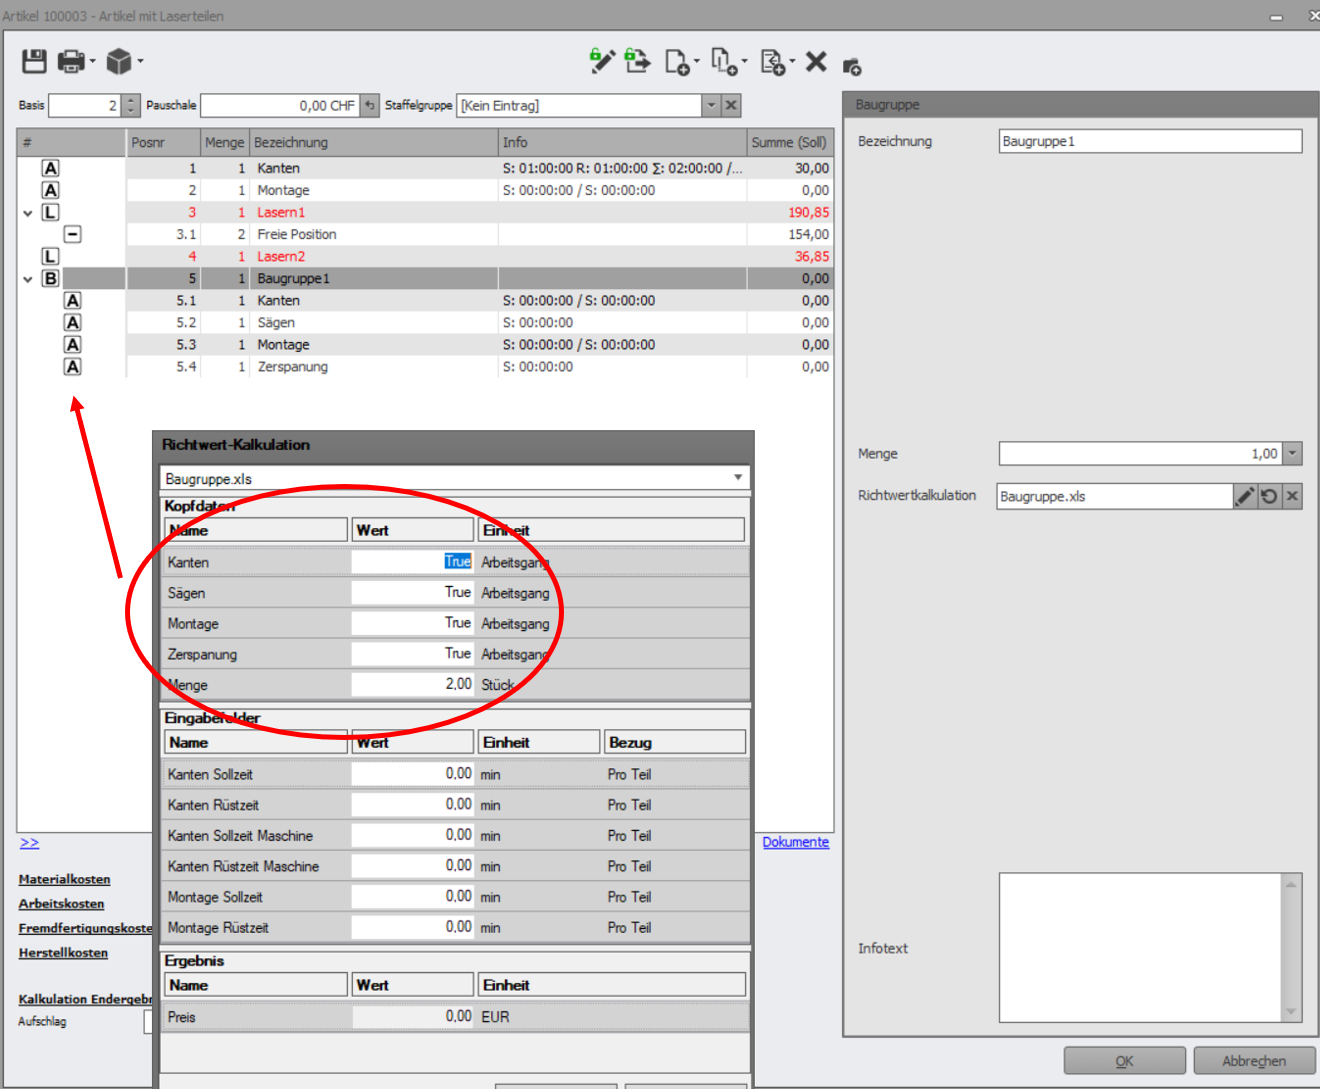1320x1089 pixels.
Task: Collapse the Baugruppe1 row tree arrow
Action: (x=28, y=279)
